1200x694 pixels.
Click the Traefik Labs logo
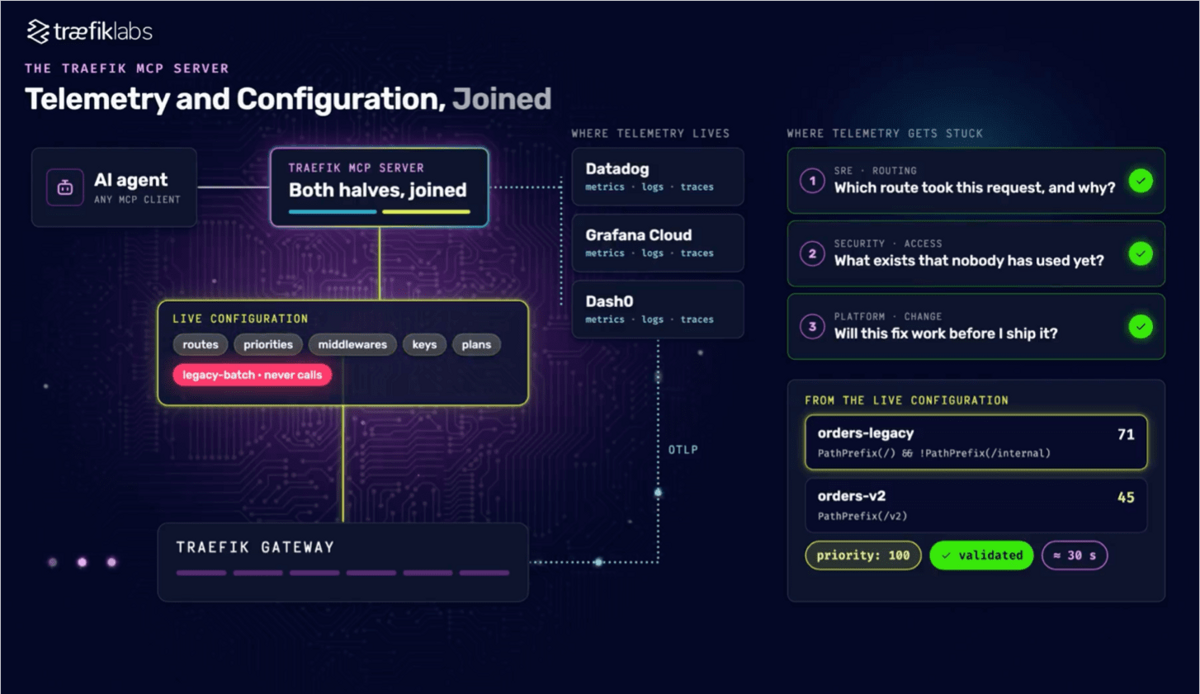point(89,32)
